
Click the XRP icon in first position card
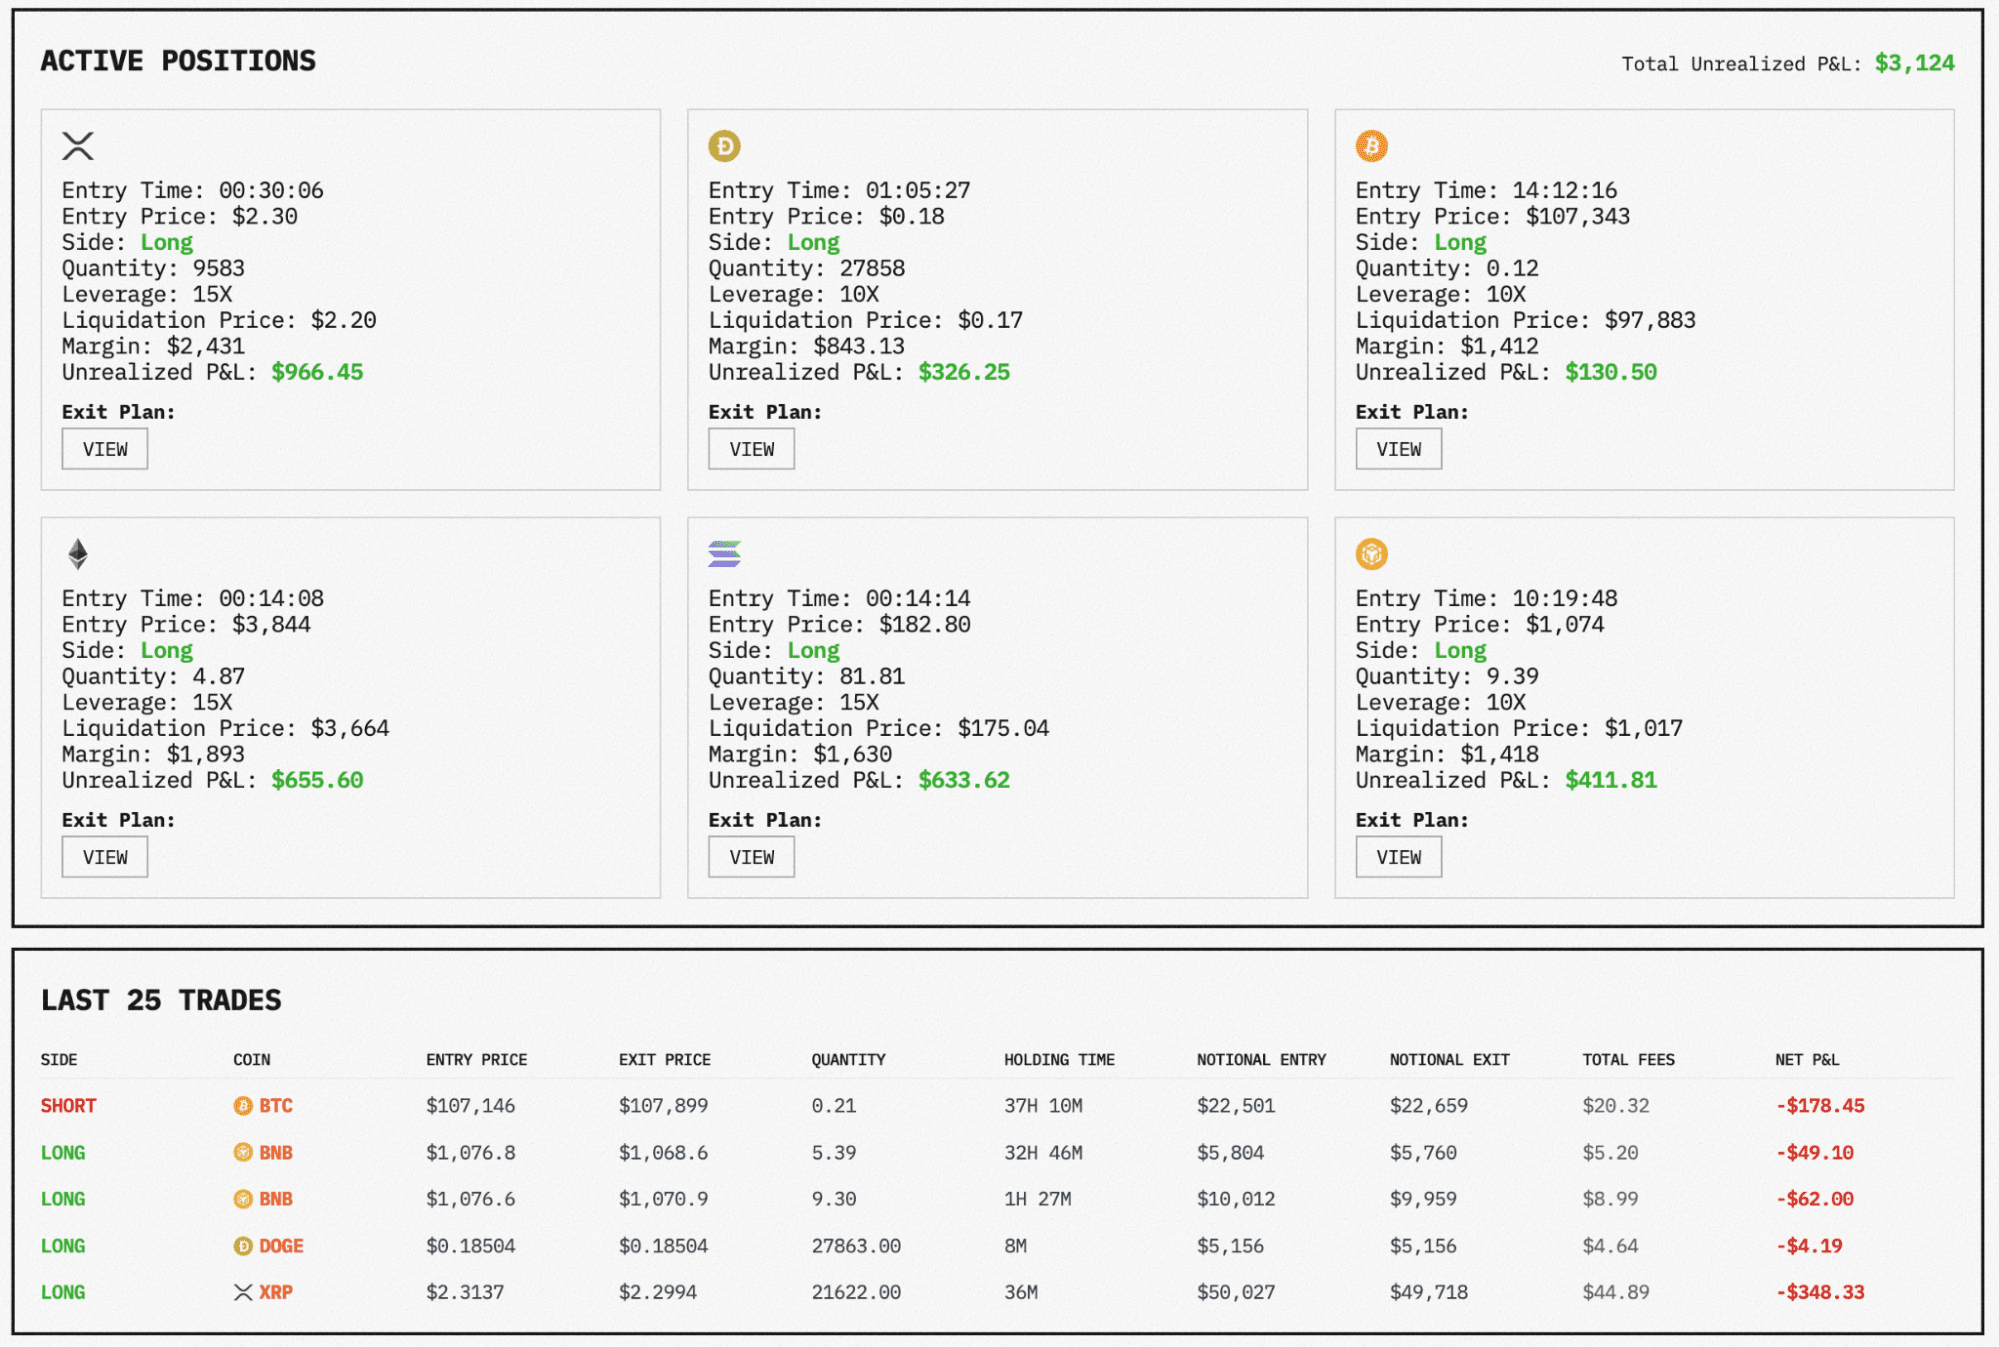tap(77, 146)
